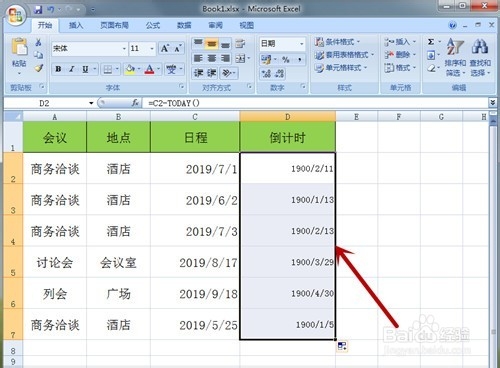
Task: Toggle italic formatting
Action: point(71,69)
